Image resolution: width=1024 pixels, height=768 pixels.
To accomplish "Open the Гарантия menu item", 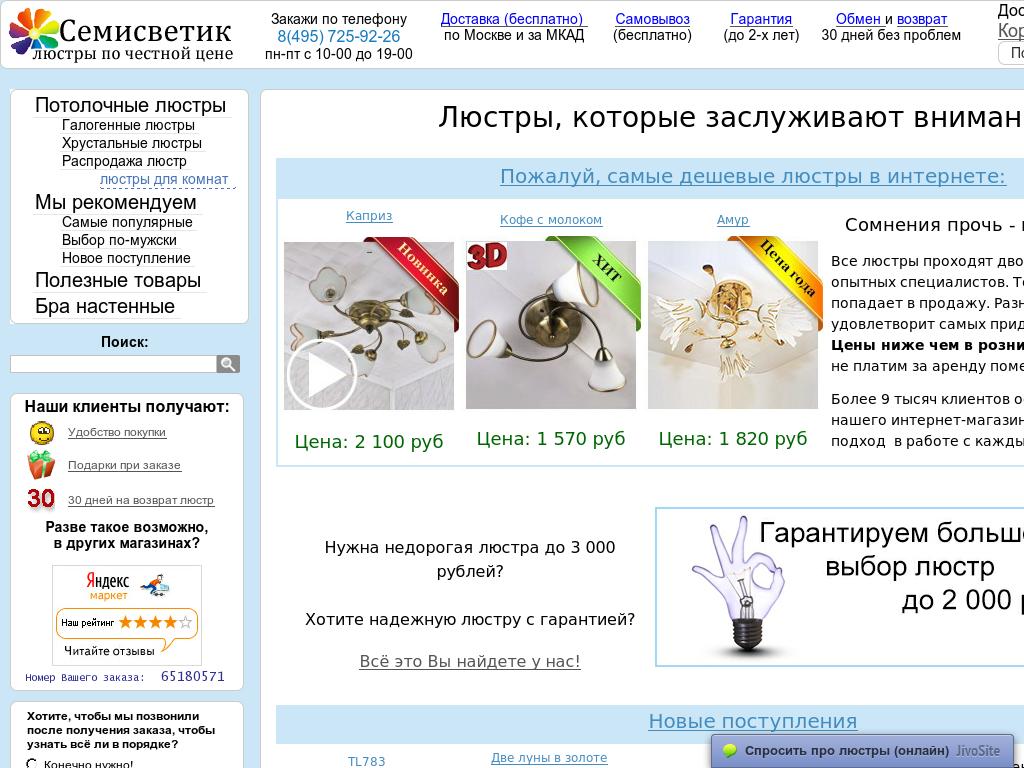I will pyautogui.click(x=760, y=19).
